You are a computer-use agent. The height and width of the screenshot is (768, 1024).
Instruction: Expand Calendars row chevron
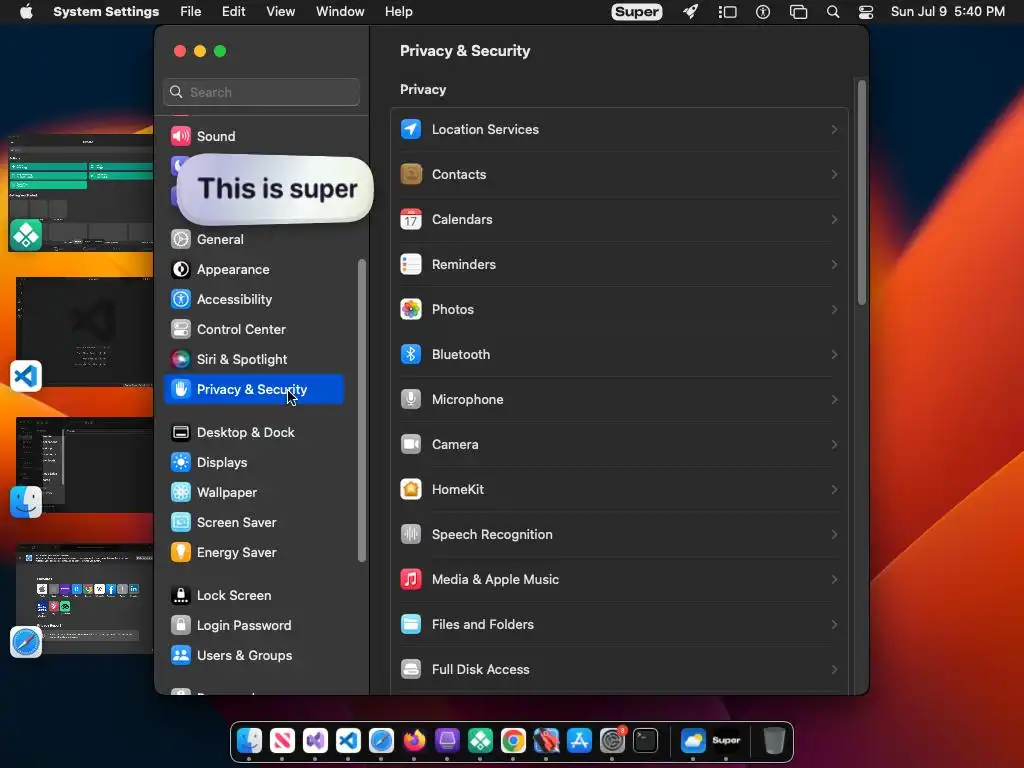pyautogui.click(x=834, y=219)
